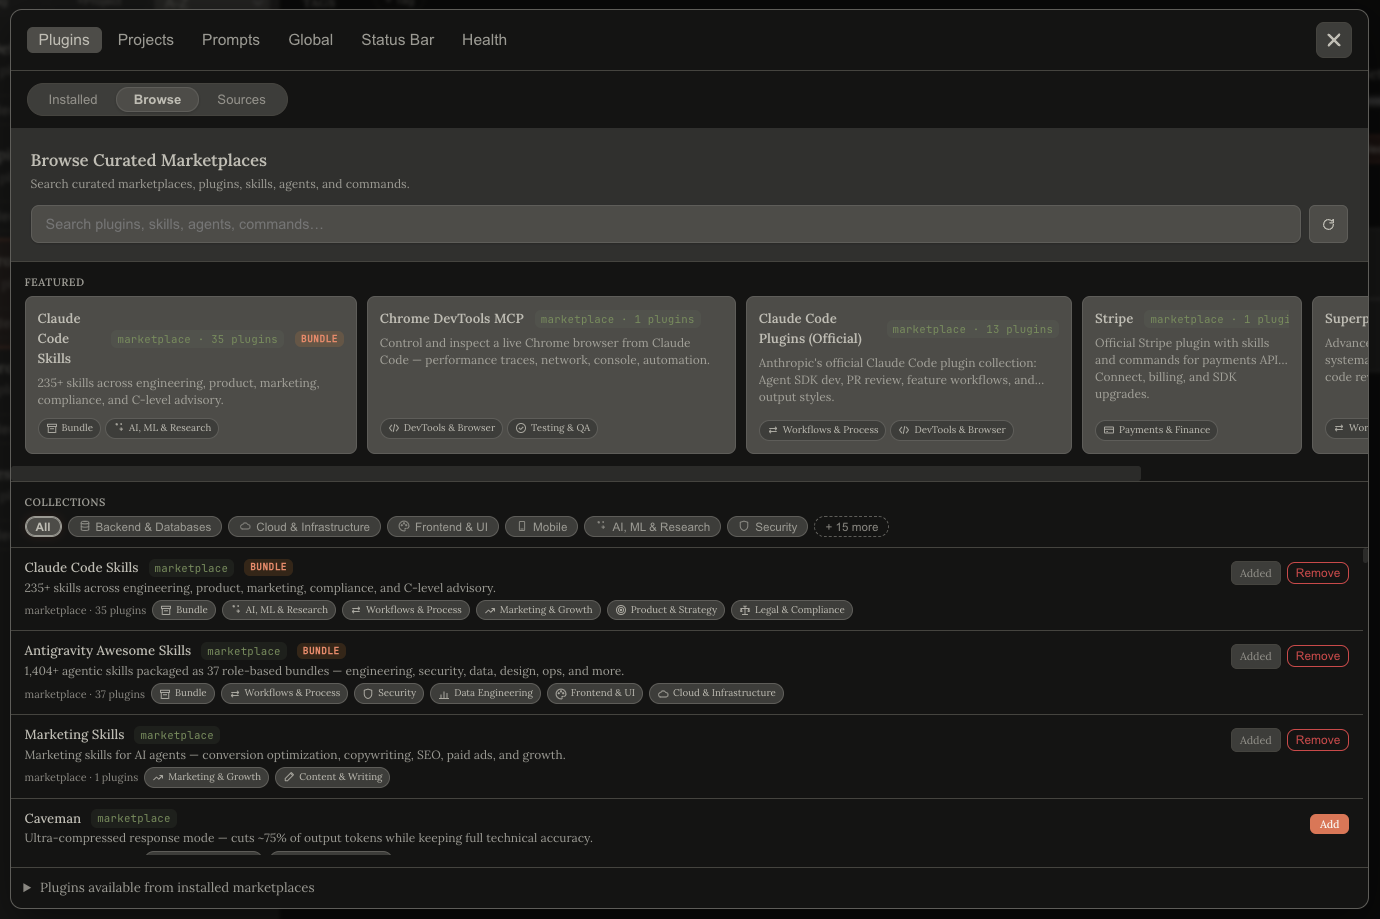Add the Caveman plugin
Viewport: 1380px width, 919px height.
(x=1329, y=824)
